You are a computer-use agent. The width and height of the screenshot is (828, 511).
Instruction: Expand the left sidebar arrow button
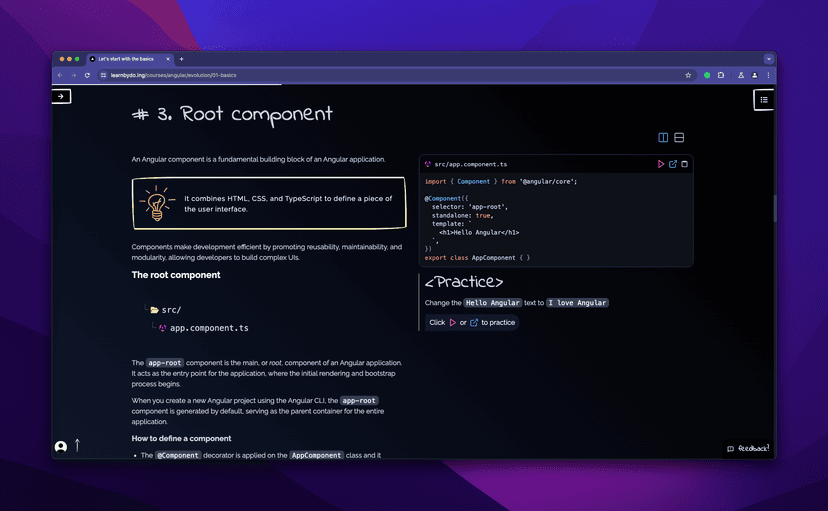coord(61,96)
